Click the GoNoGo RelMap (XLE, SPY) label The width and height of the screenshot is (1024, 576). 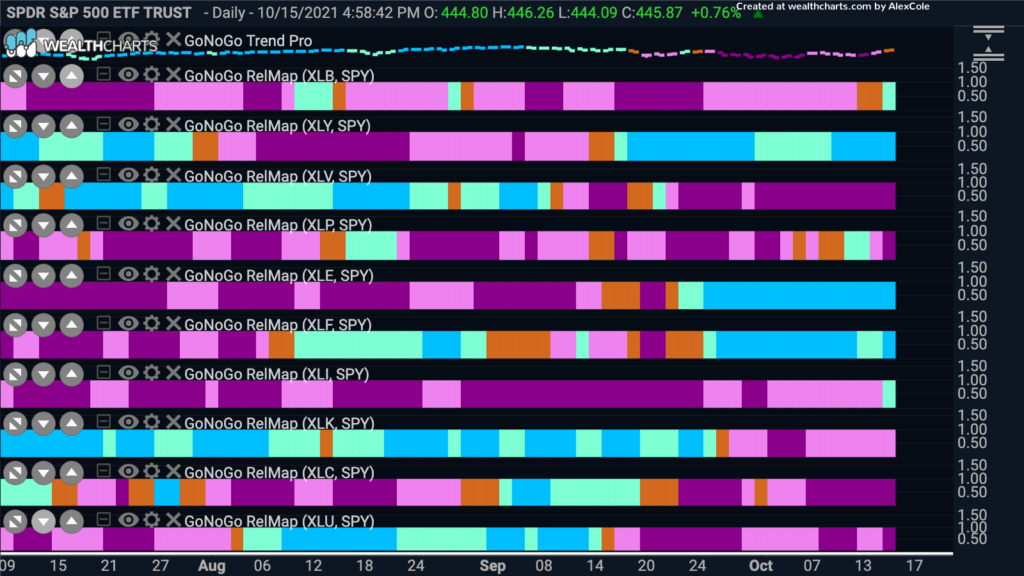[279, 276]
